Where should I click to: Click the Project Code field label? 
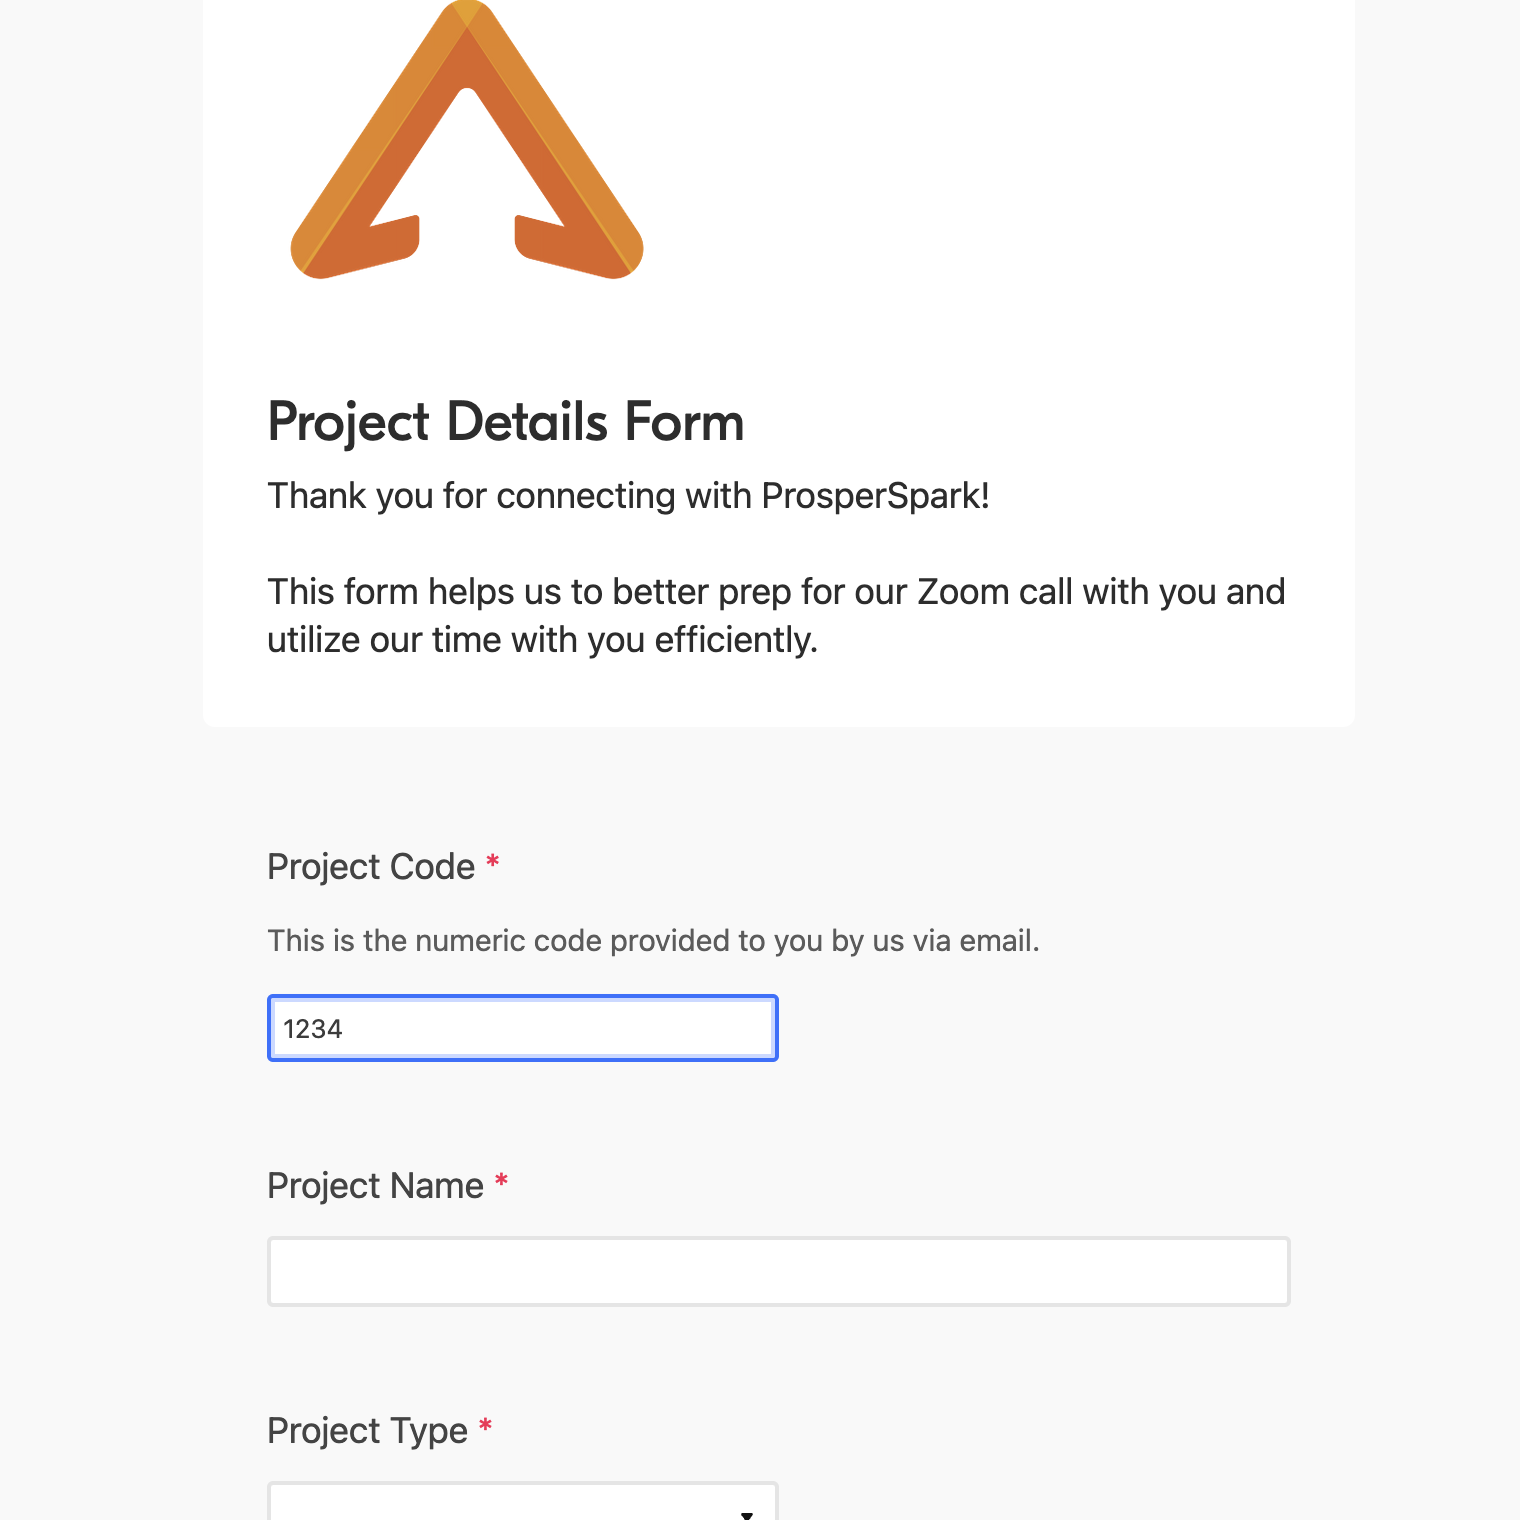371,867
